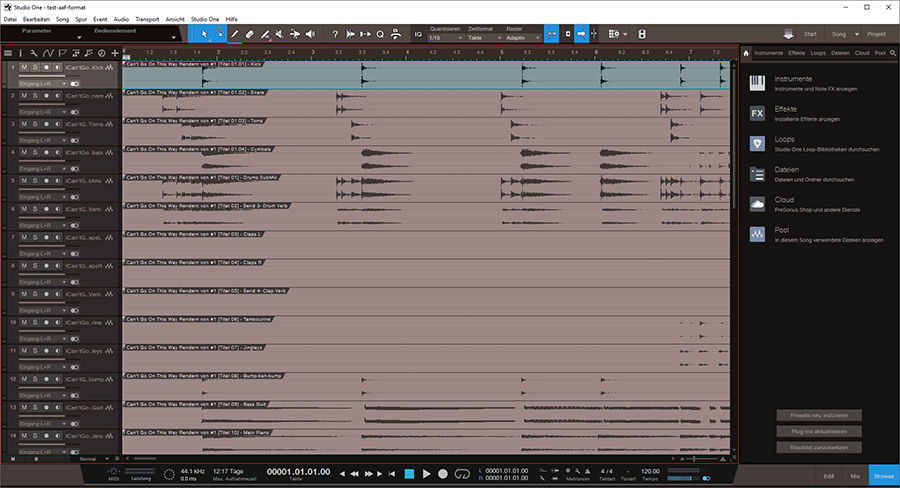Open the Mix view button
The height and width of the screenshot is (488, 900).
(x=855, y=476)
